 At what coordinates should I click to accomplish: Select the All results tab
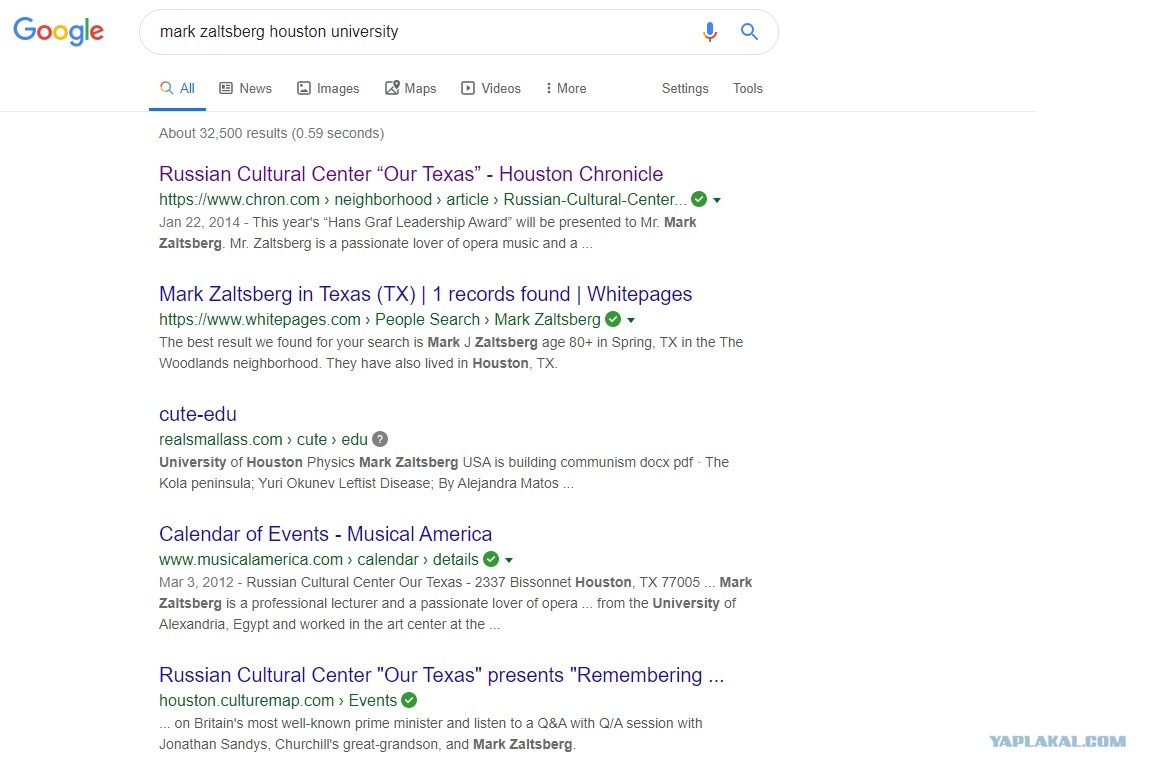click(x=177, y=88)
